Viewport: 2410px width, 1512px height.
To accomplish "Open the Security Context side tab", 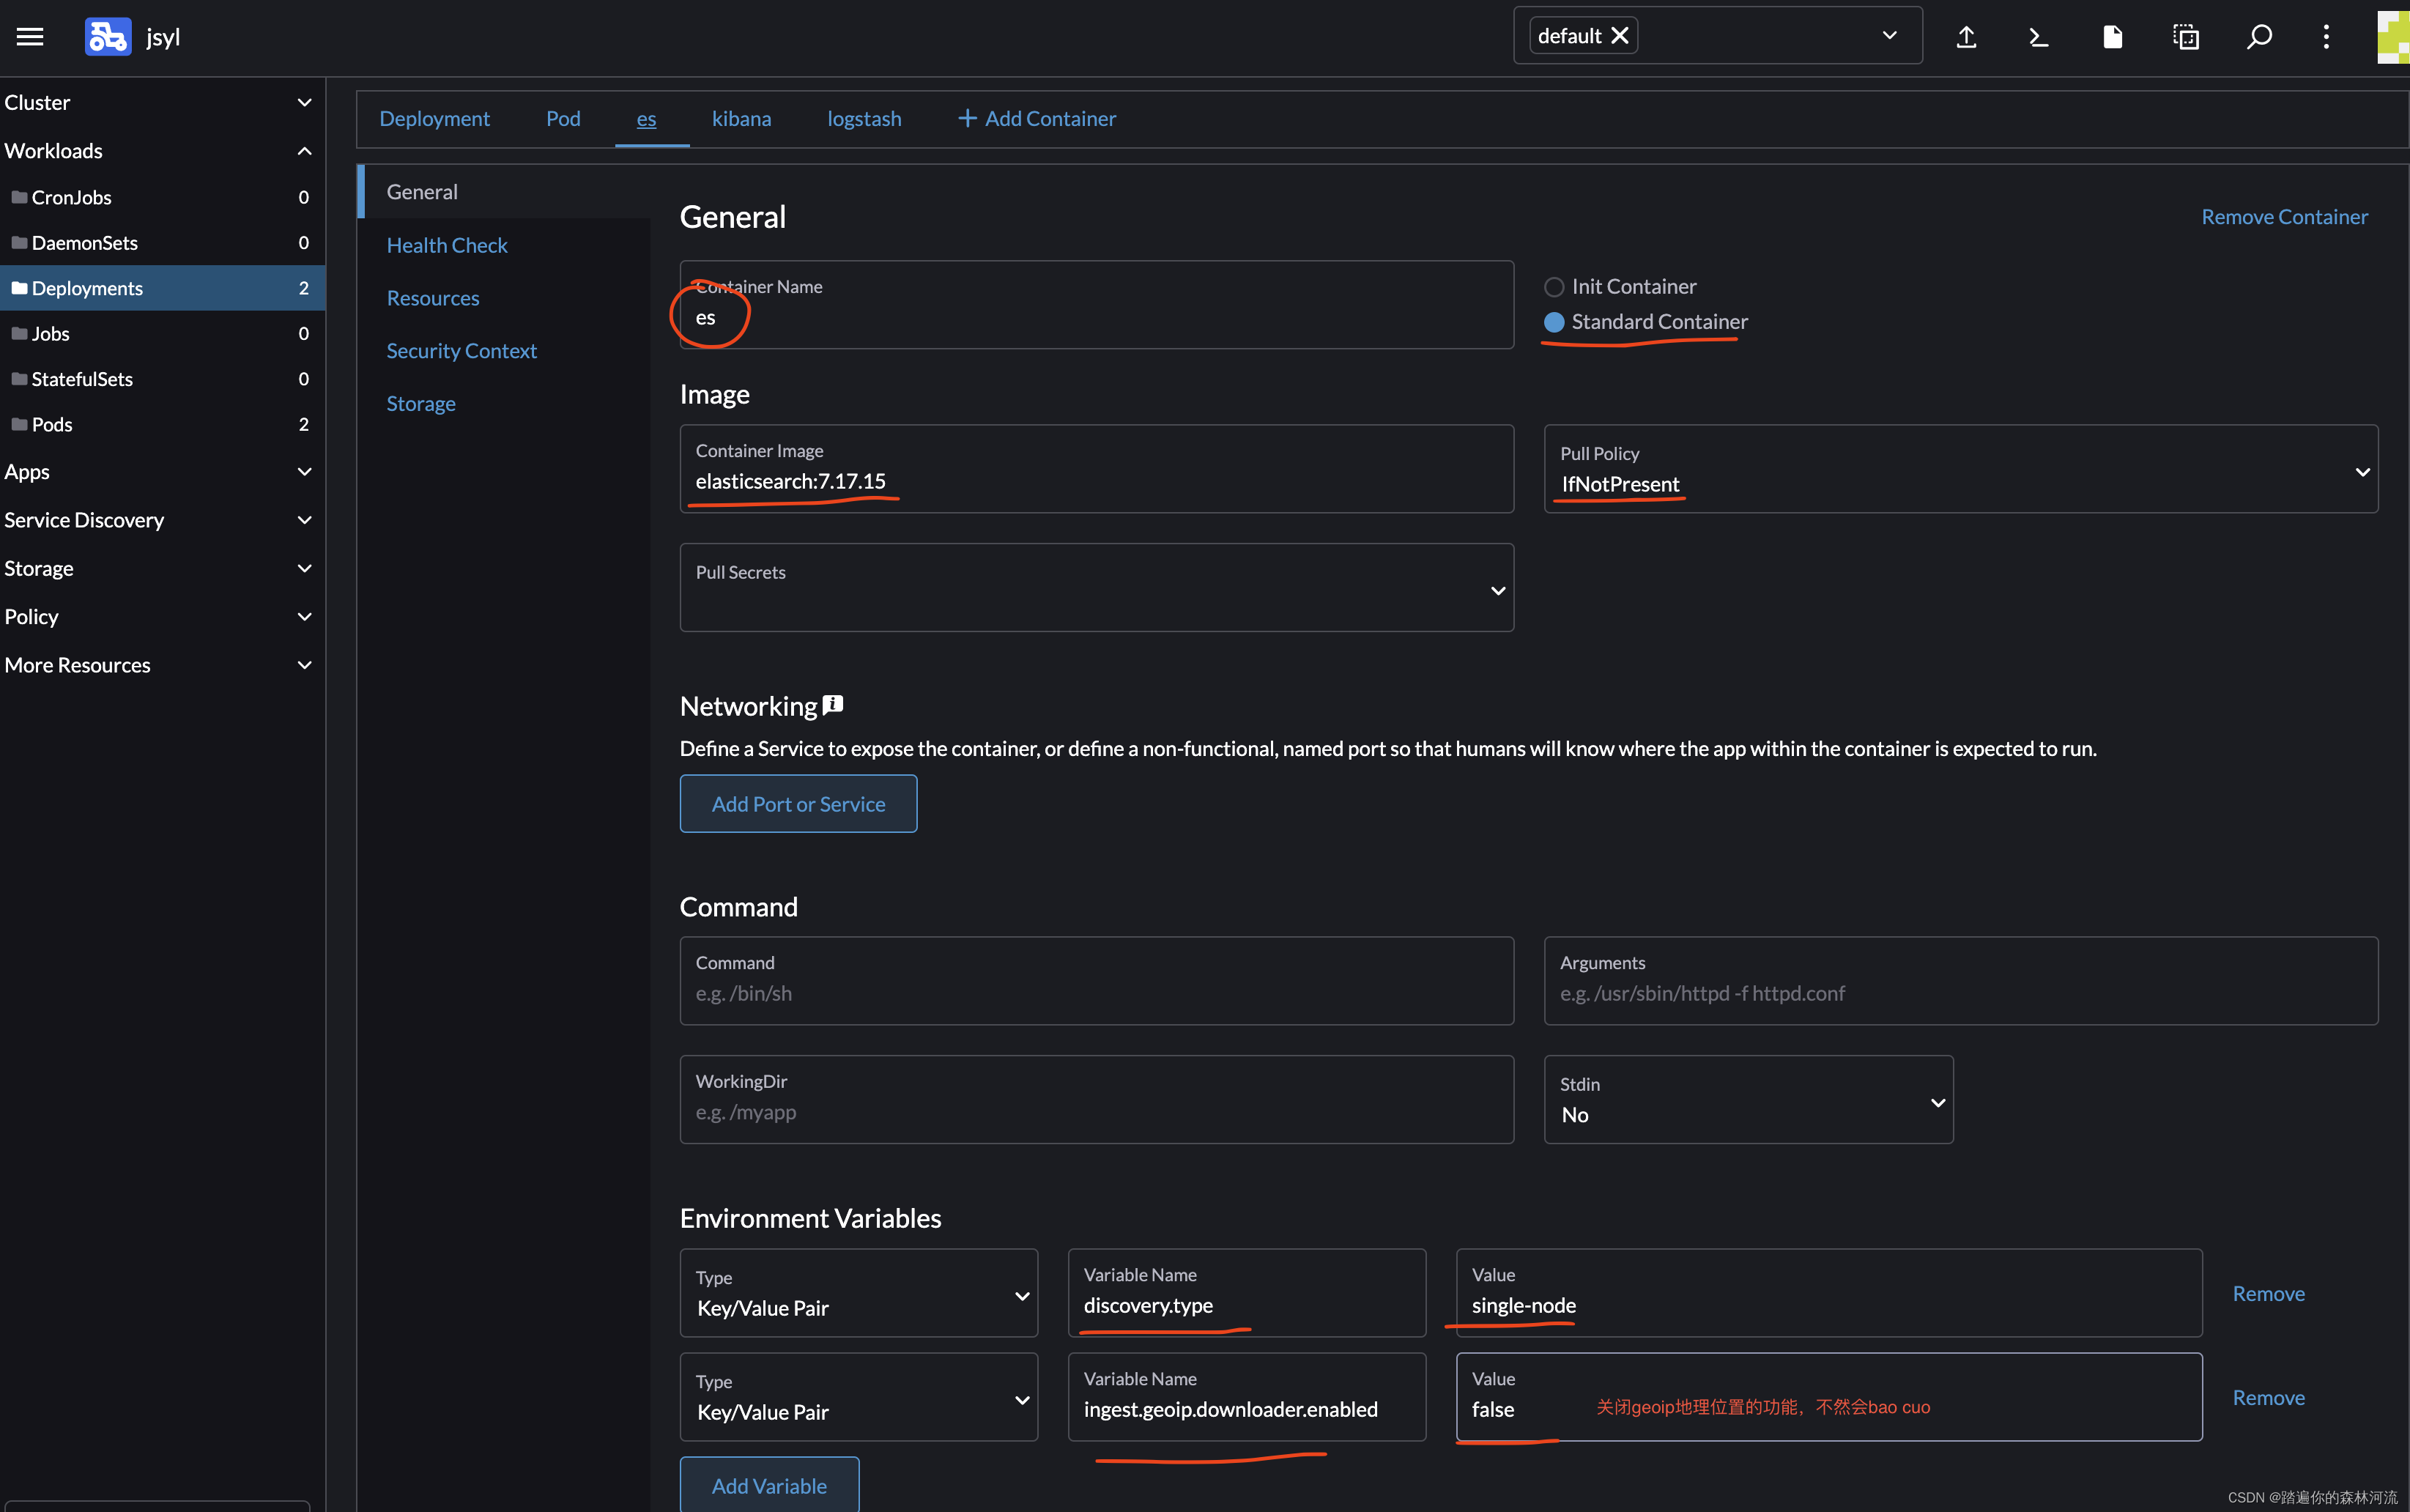I will [462, 351].
